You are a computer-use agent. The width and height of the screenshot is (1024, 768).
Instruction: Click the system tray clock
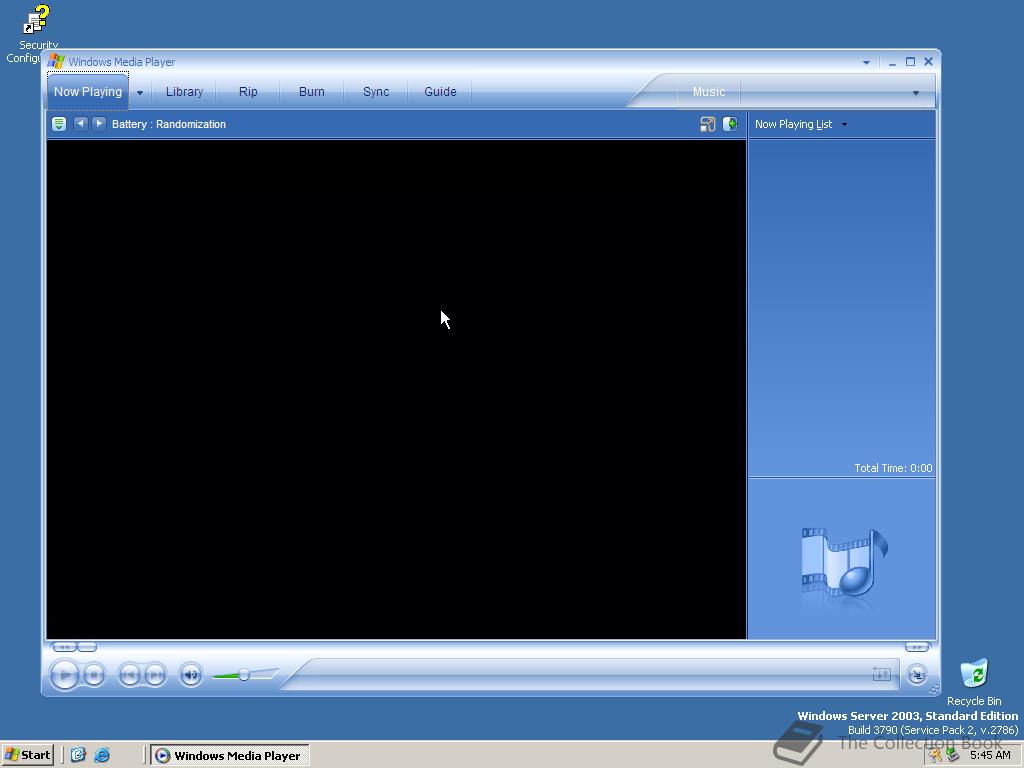[990, 755]
